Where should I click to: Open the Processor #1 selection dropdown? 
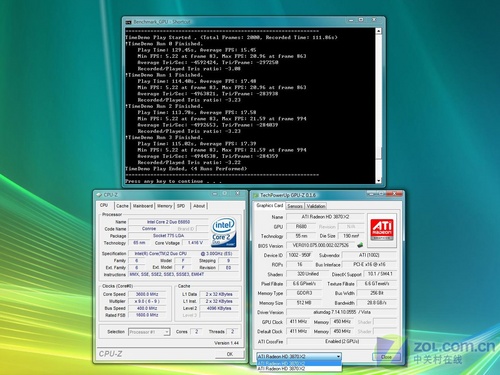coord(149,332)
